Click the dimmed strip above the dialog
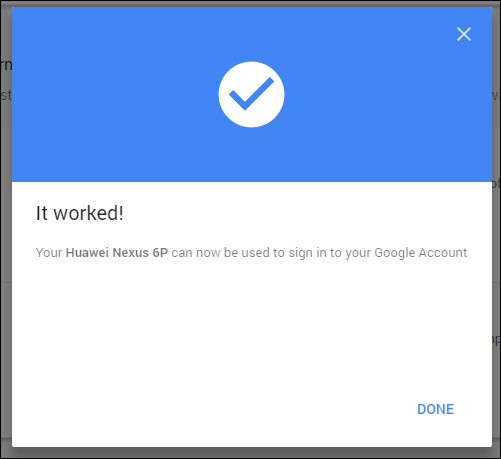Viewport: 501px width, 459px height. (x=250, y=3)
